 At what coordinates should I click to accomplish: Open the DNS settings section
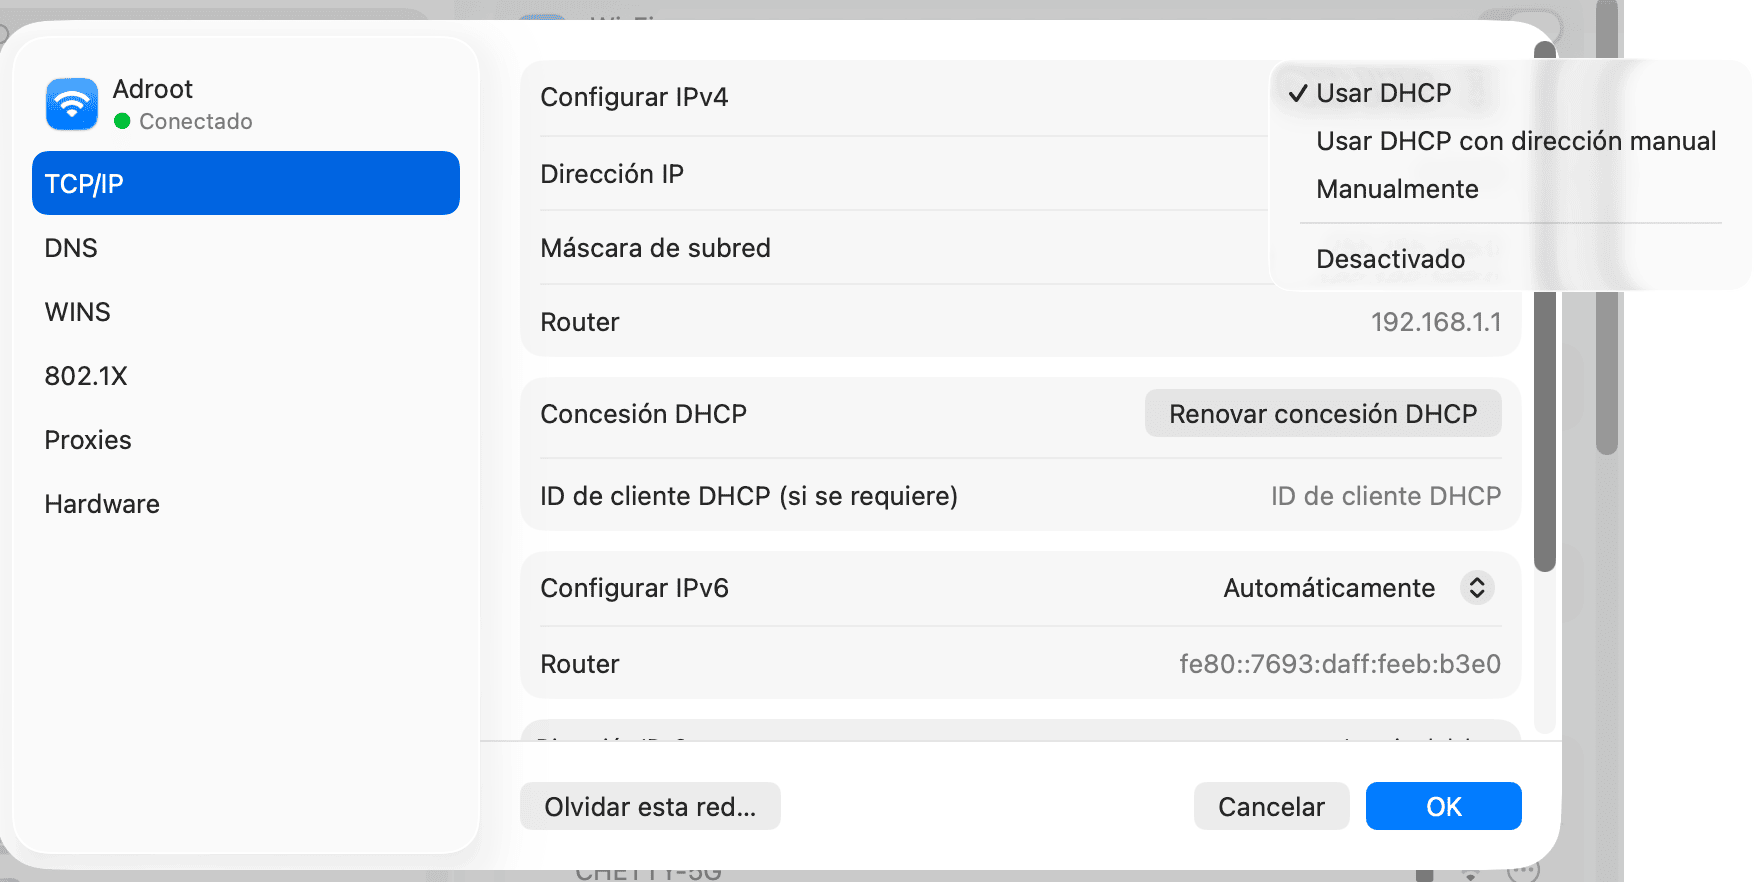click(70, 247)
